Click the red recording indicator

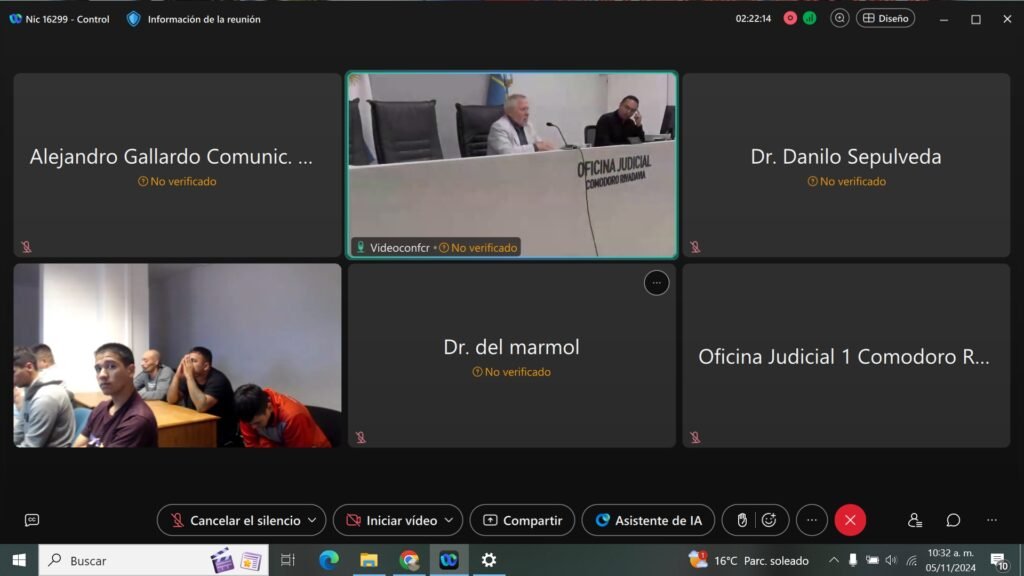click(790, 18)
